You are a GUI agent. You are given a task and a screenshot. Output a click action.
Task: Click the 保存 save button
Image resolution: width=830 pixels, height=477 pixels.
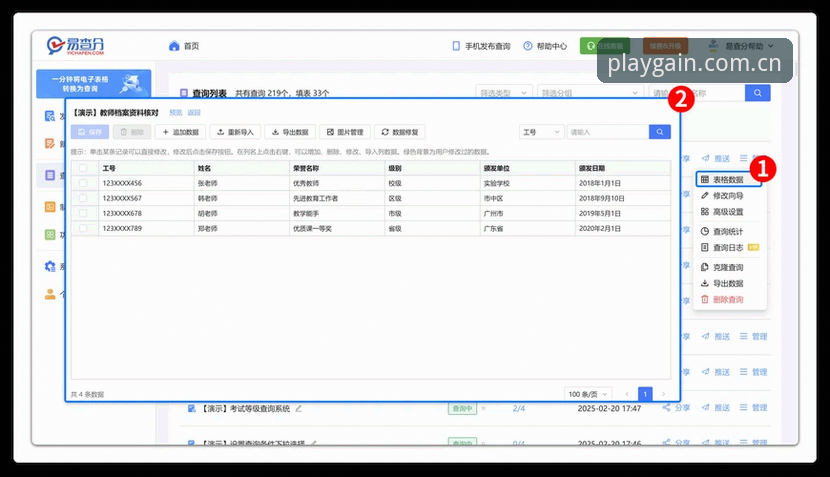90,132
